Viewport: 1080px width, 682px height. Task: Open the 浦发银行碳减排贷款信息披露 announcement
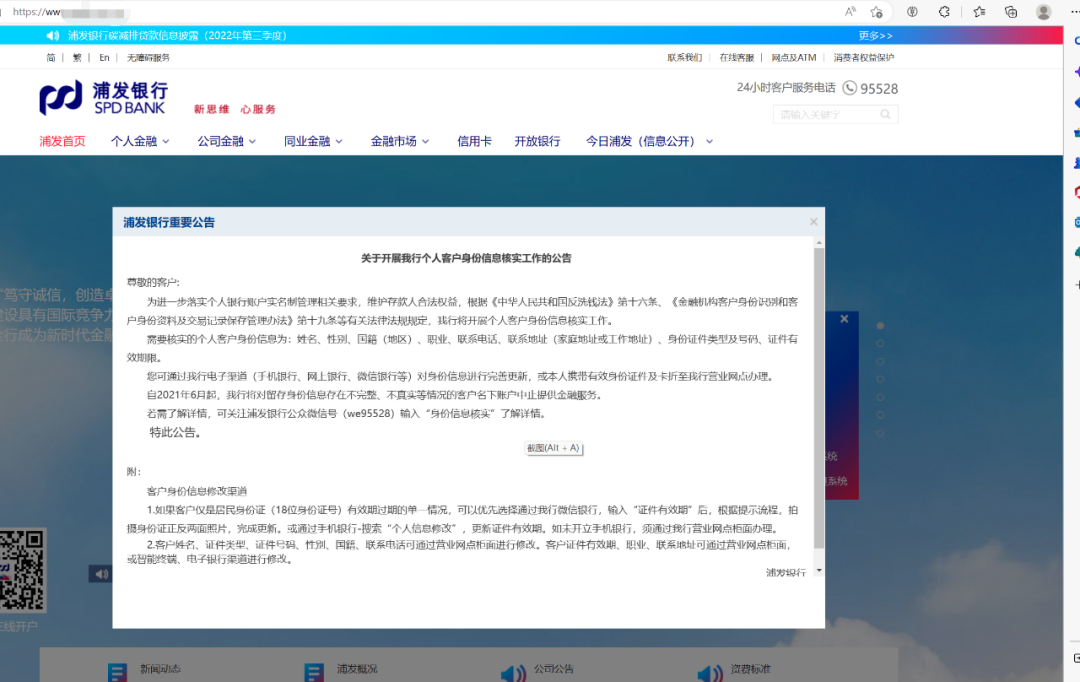(177, 36)
